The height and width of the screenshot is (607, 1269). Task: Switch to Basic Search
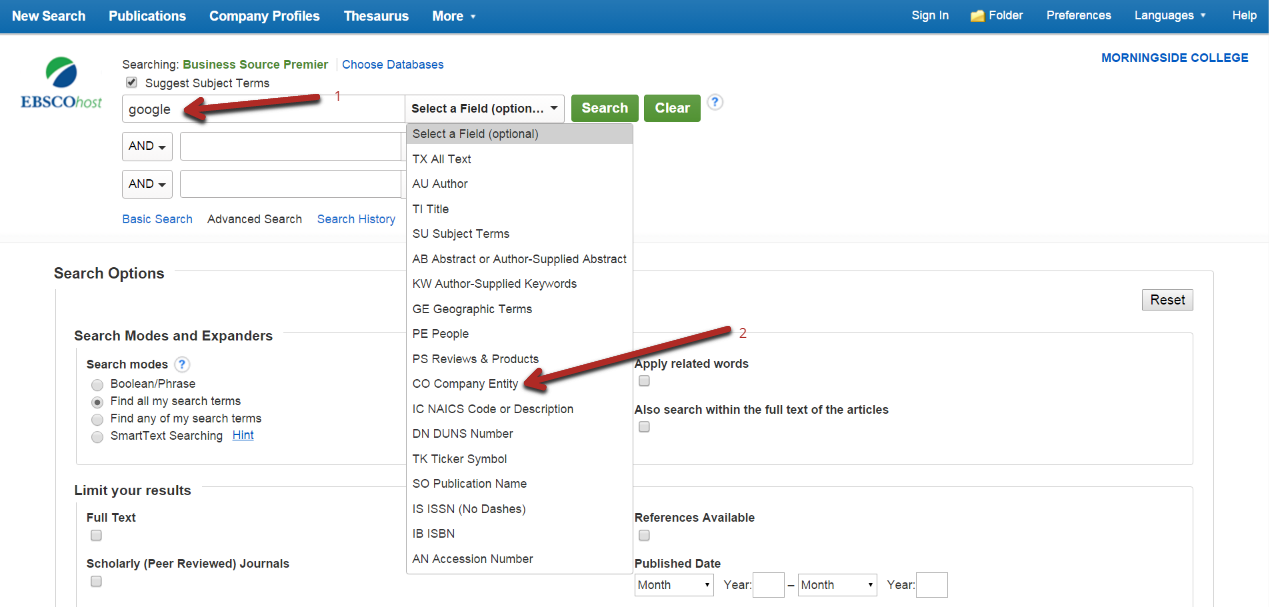157,219
